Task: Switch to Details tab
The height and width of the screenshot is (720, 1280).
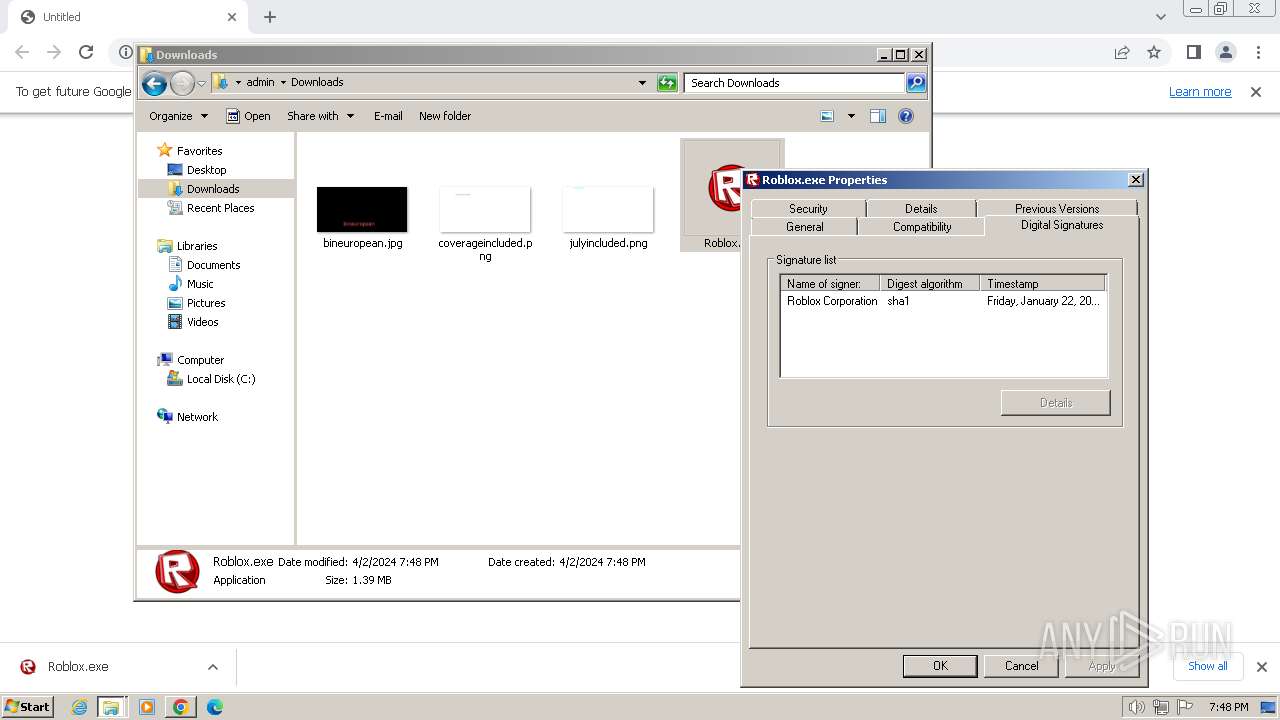Action: [921, 208]
